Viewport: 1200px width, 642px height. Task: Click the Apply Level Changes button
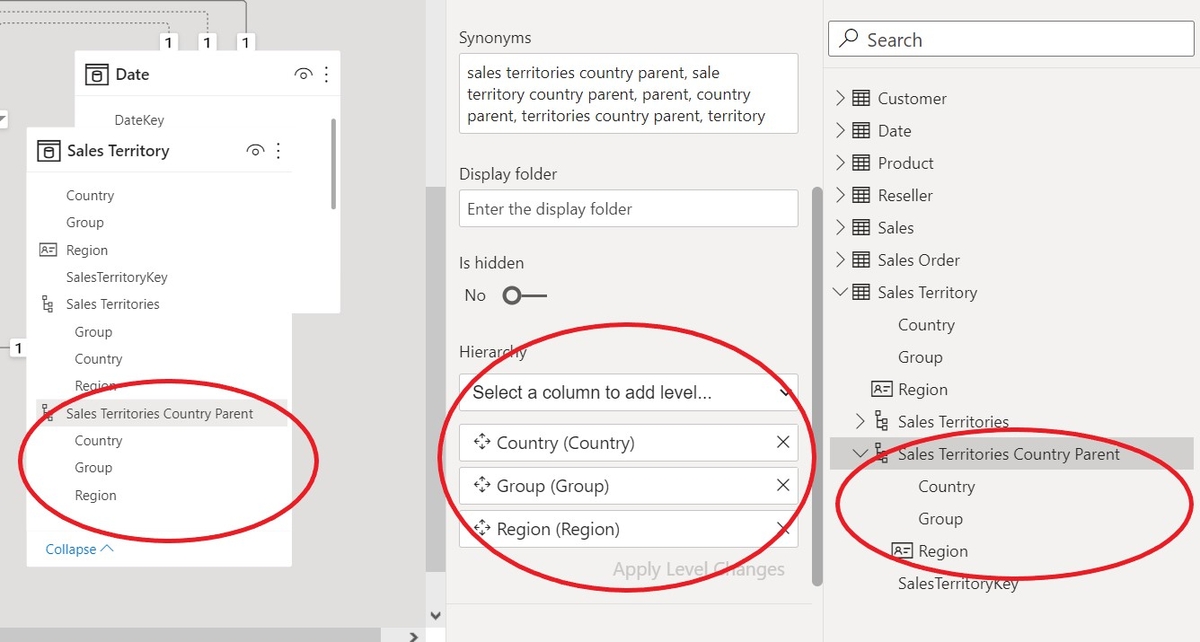click(699, 569)
